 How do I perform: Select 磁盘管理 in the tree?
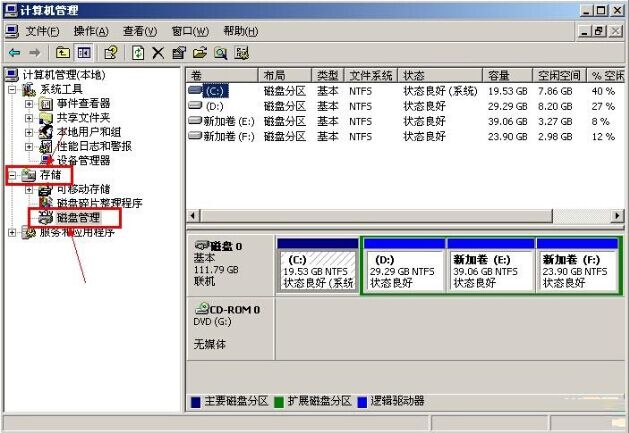[78, 218]
